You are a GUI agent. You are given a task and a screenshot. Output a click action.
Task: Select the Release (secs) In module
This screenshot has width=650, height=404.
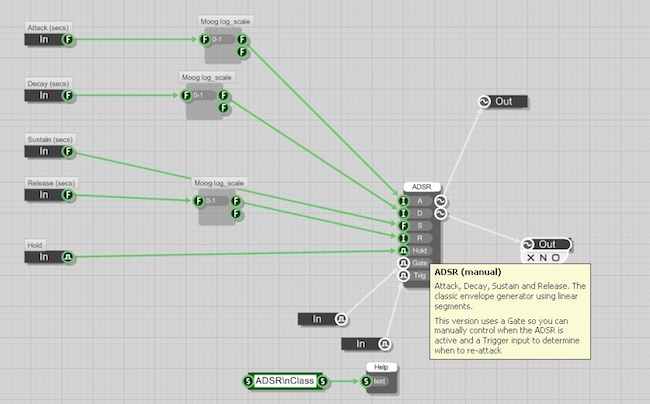pyautogui.click(x=44, y=196)
